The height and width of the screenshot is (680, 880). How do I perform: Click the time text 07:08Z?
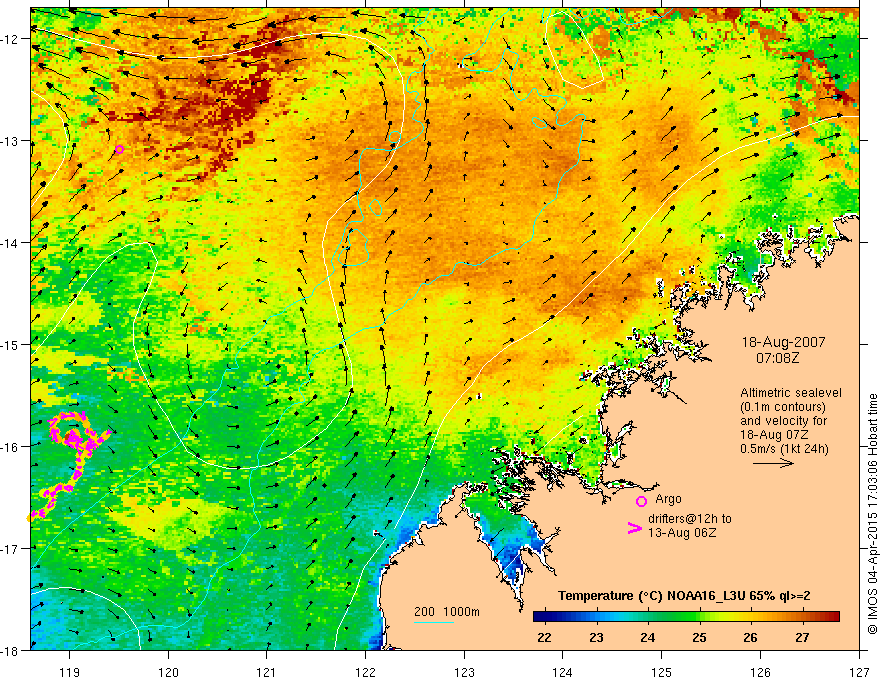tap(777, 358)
